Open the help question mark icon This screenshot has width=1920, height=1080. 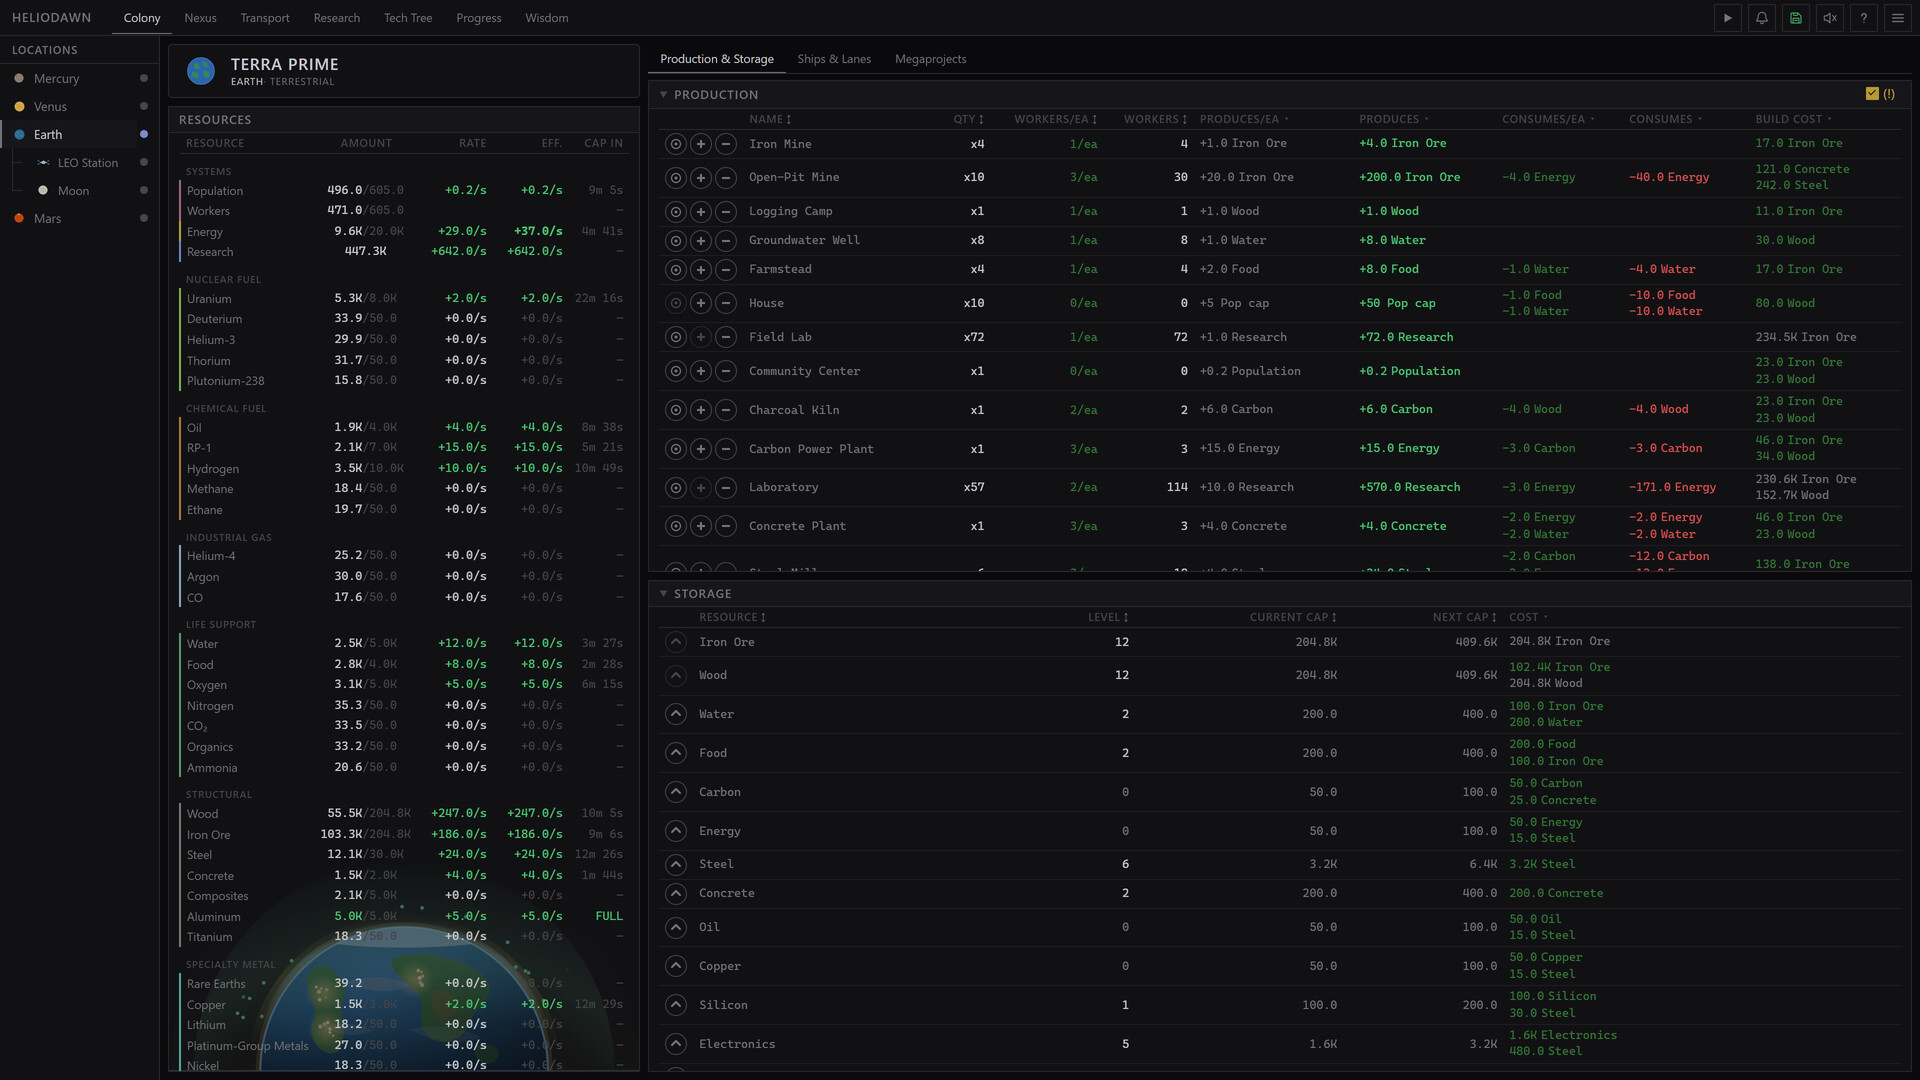(x=1863, y=18)
